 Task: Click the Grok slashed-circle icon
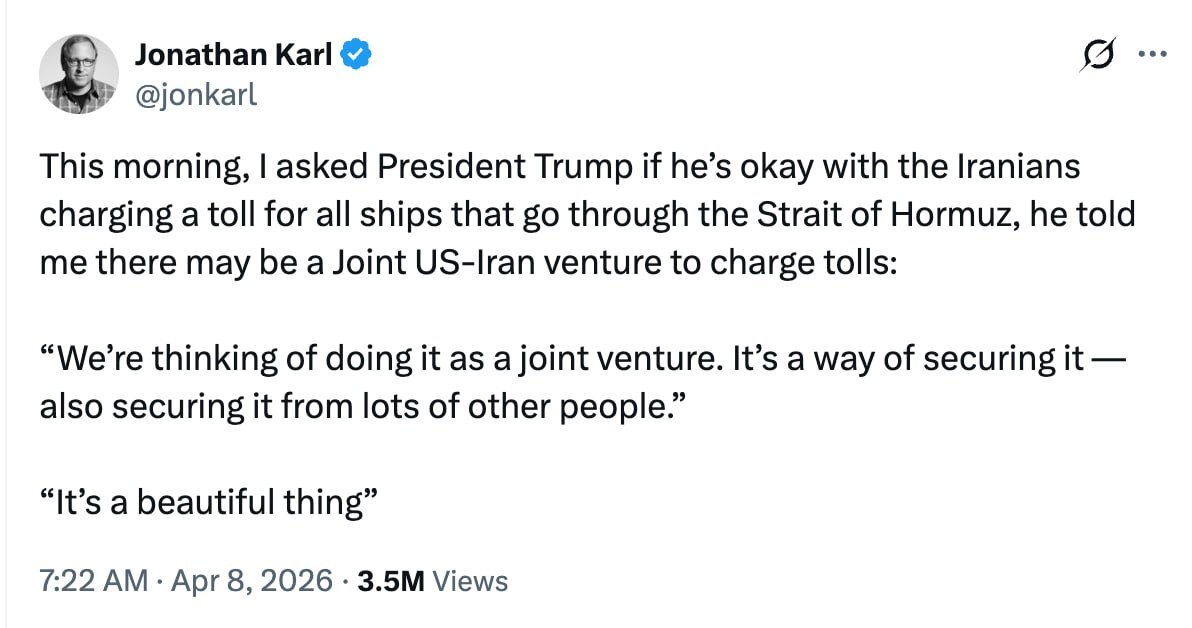(1097, 59)
